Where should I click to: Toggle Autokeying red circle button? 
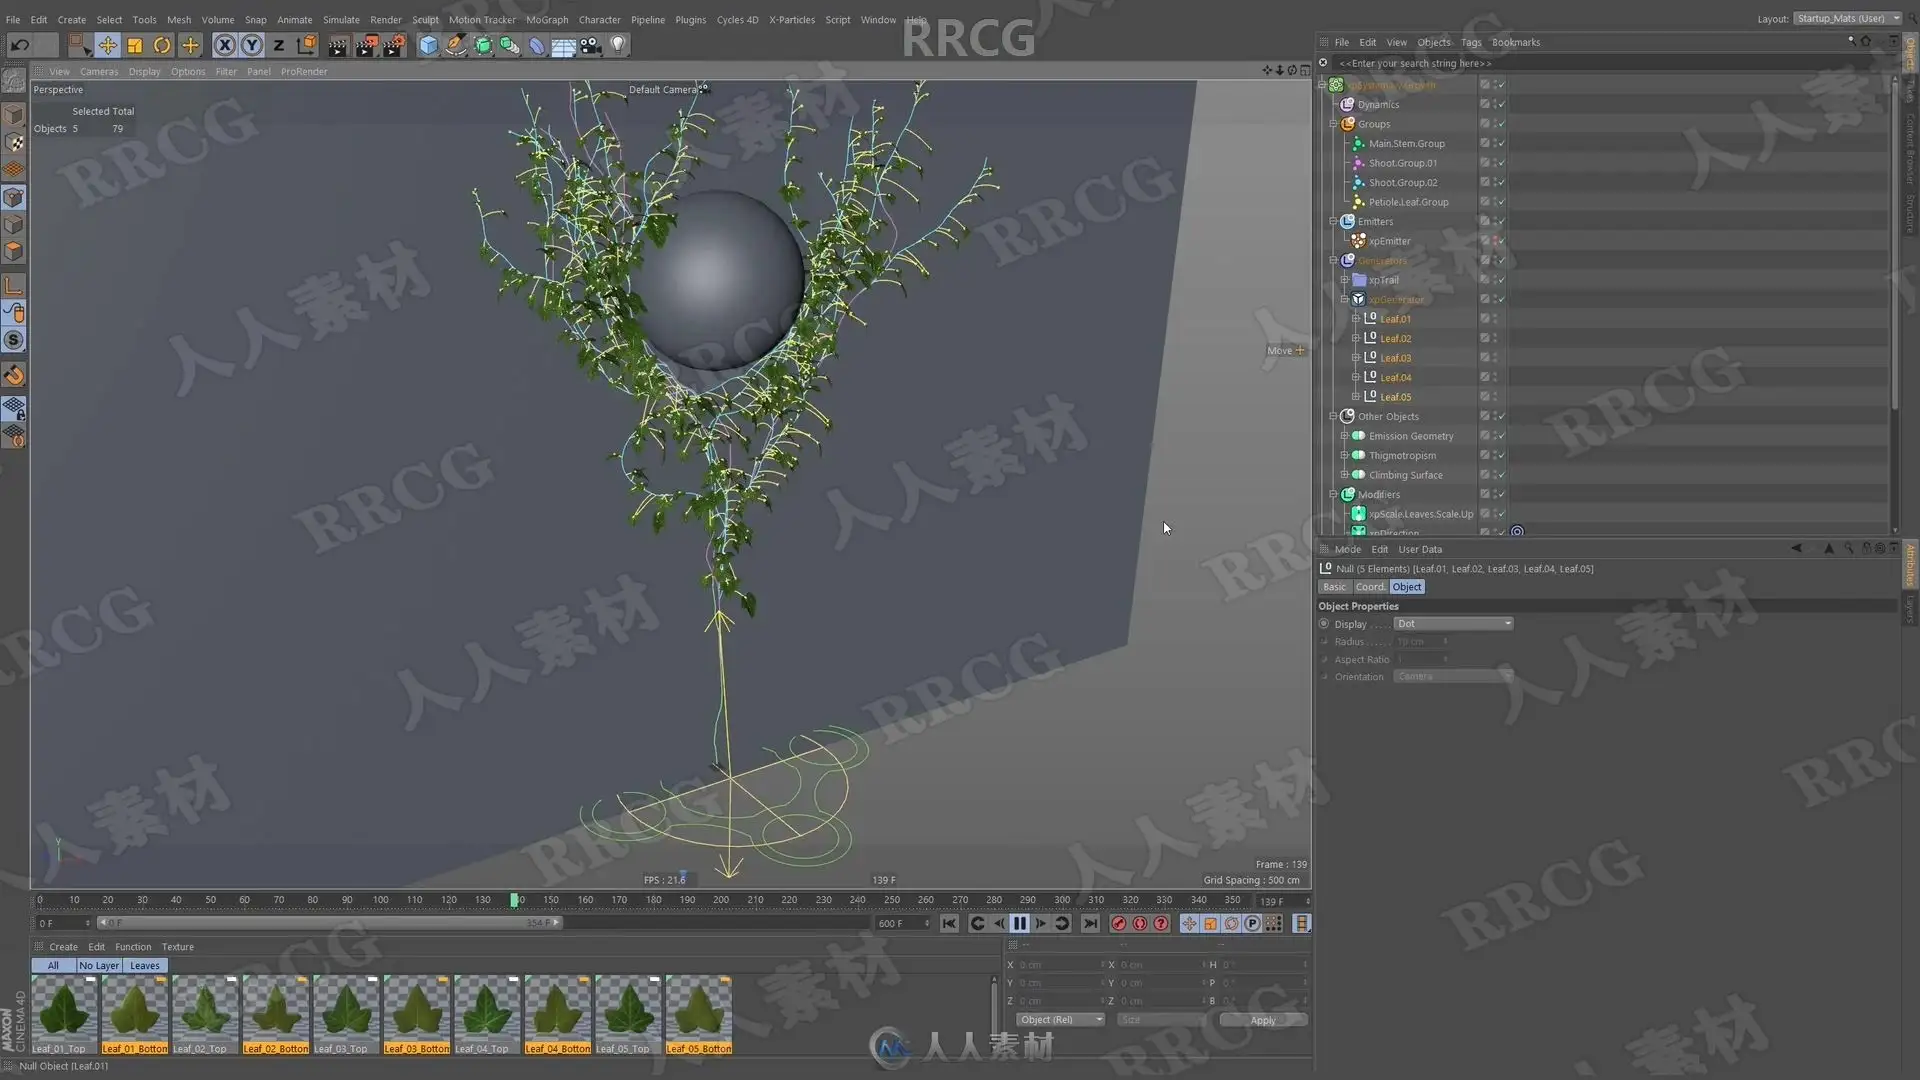(1140, 924)
